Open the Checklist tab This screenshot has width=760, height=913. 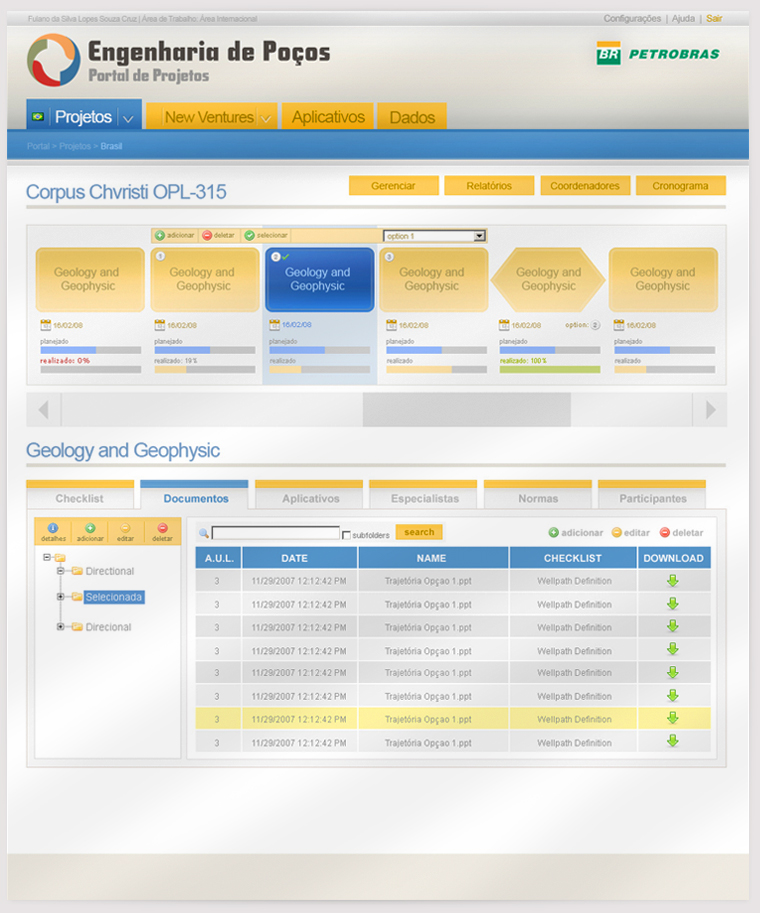click(x=80, y=495)
